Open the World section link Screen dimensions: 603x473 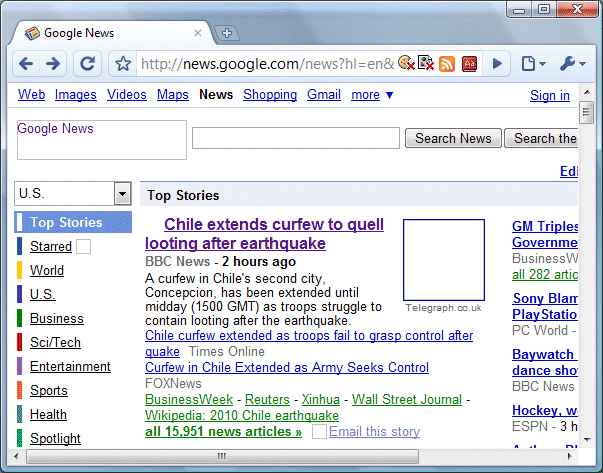[47, 270]
